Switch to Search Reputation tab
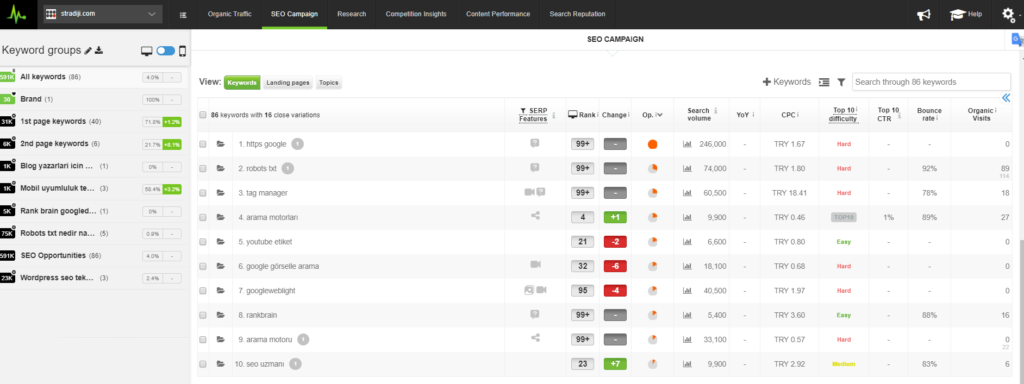 pyautogui.click(x=577, y=14)
